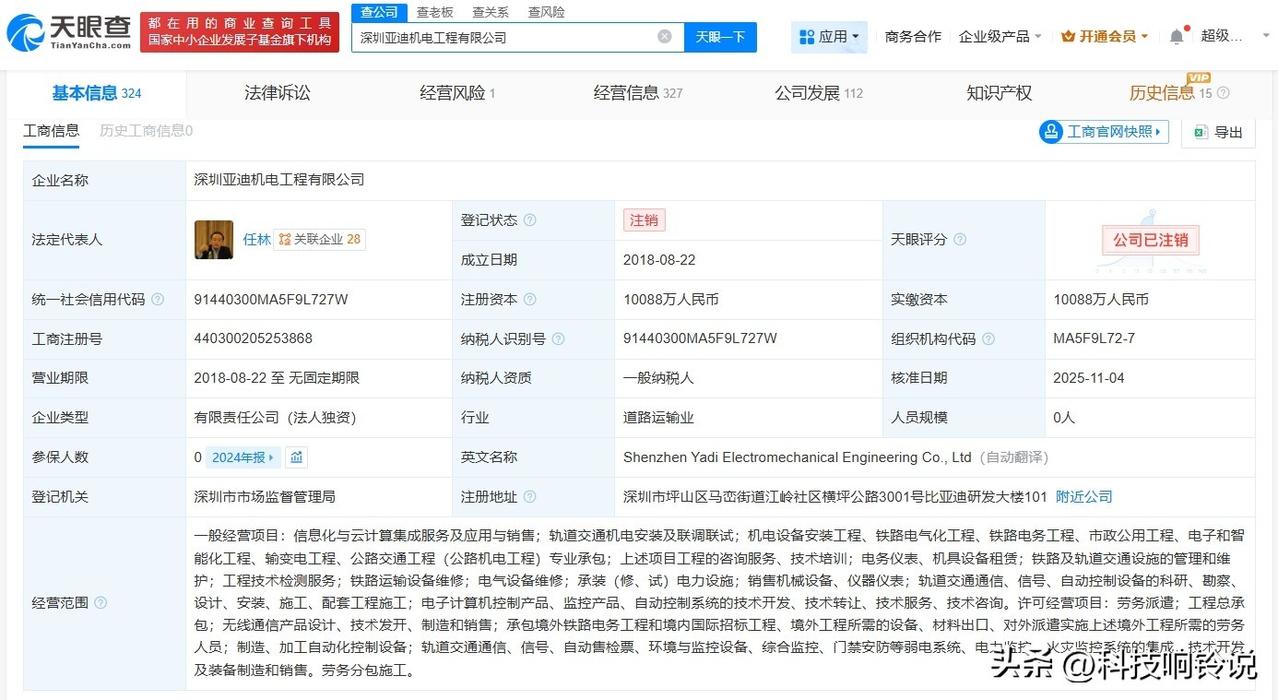
Task: Open the 知识产权 tab
Action: [x=999, y=93]
